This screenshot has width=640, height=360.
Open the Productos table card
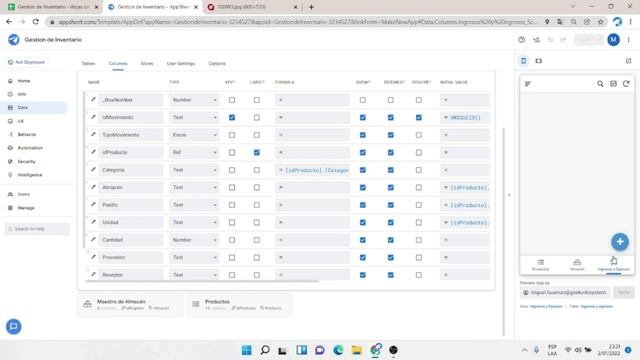(x=240, y=304)
